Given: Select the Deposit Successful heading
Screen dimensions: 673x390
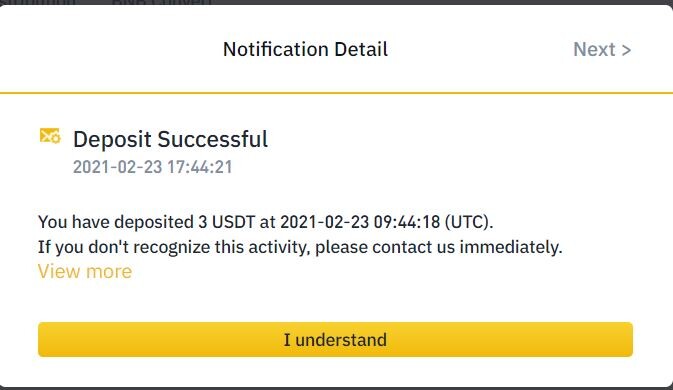Looking at the screenshot, I should point(170,139).
